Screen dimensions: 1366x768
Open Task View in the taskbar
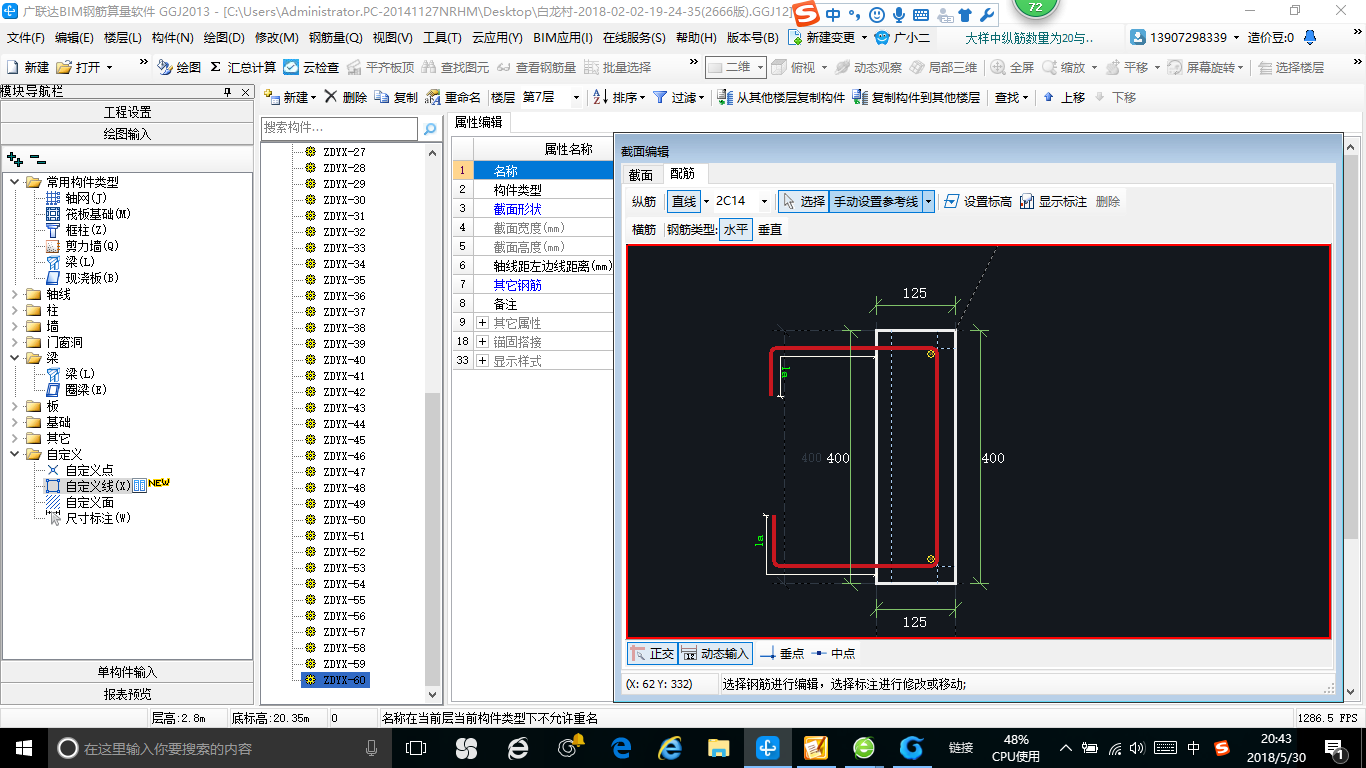click(415, 747)
